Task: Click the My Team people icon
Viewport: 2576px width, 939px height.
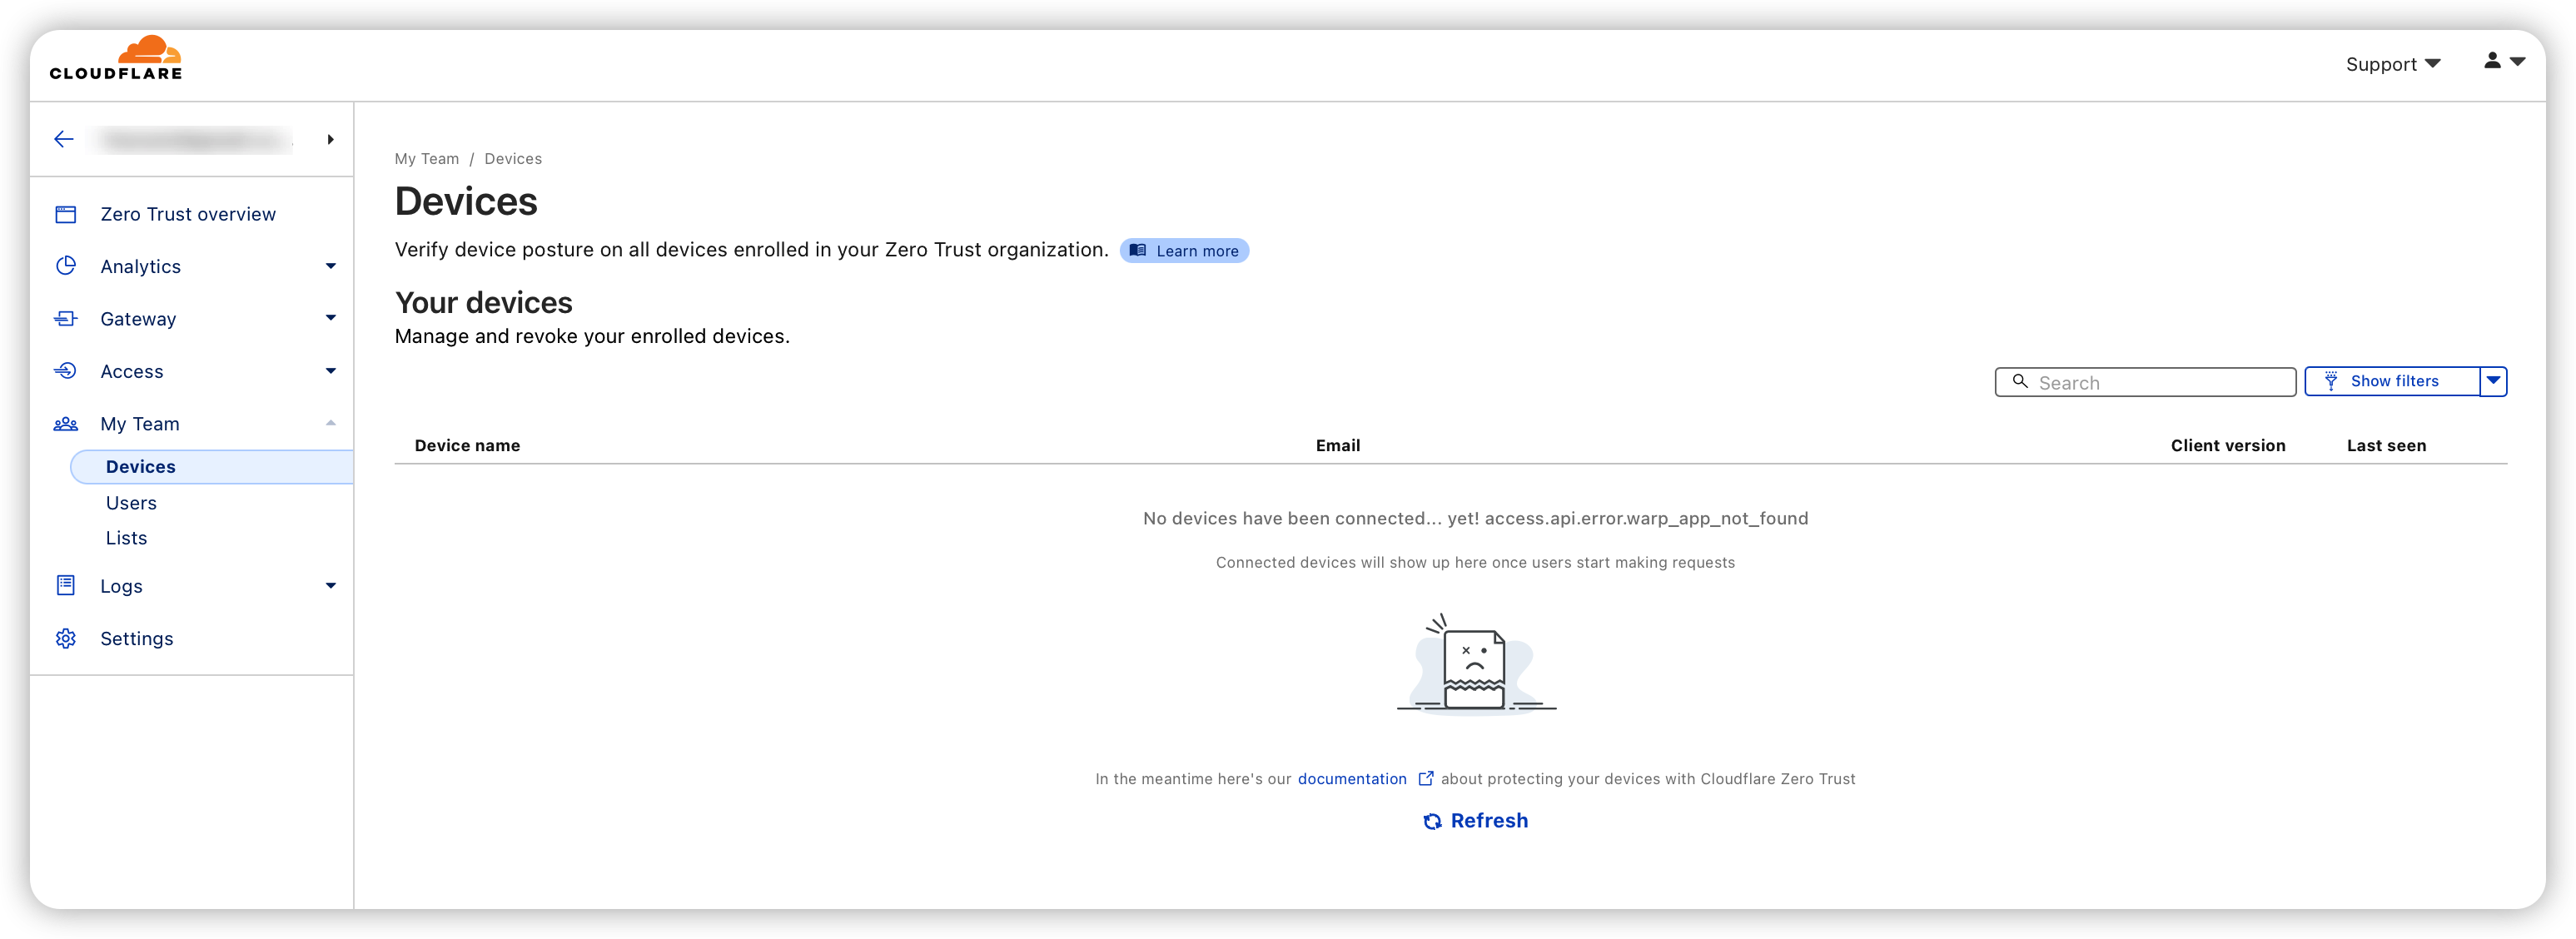Action: tap(66, 424)
